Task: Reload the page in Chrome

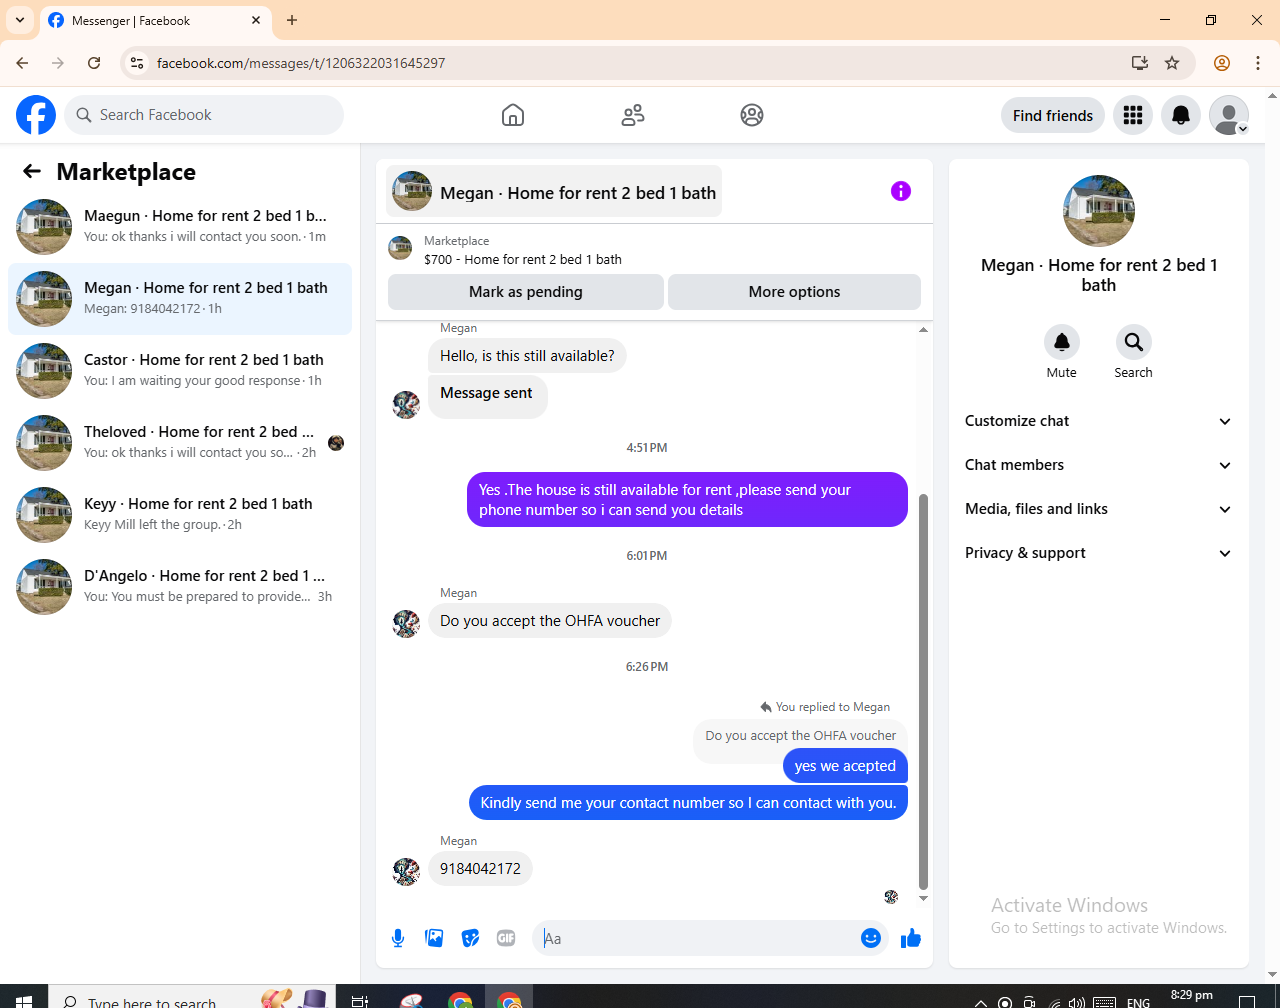Action: pos(94,63)
